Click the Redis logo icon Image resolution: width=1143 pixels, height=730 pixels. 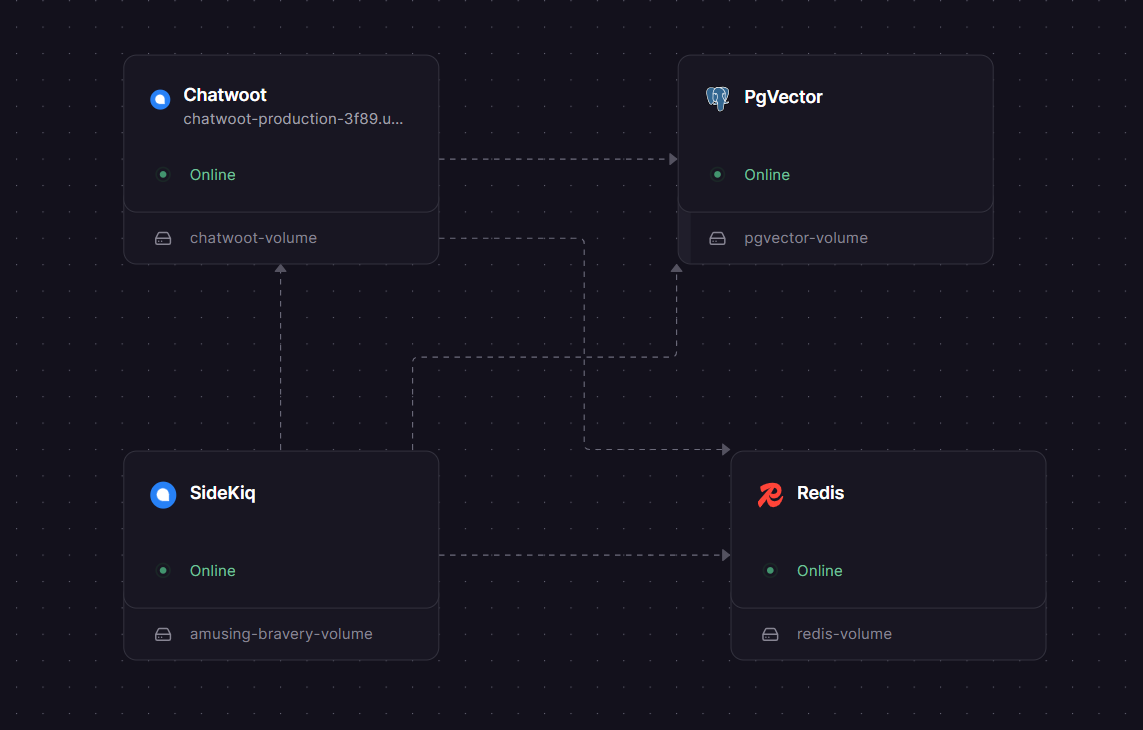[770, 495]
